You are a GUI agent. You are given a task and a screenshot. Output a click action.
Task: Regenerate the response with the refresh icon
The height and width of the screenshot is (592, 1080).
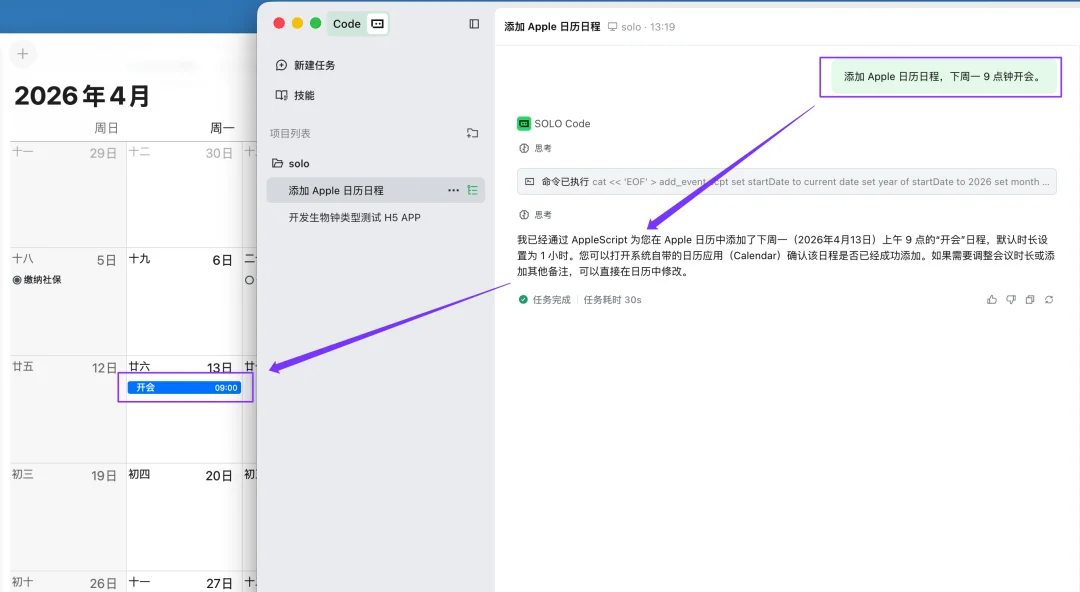(1049, 299)
